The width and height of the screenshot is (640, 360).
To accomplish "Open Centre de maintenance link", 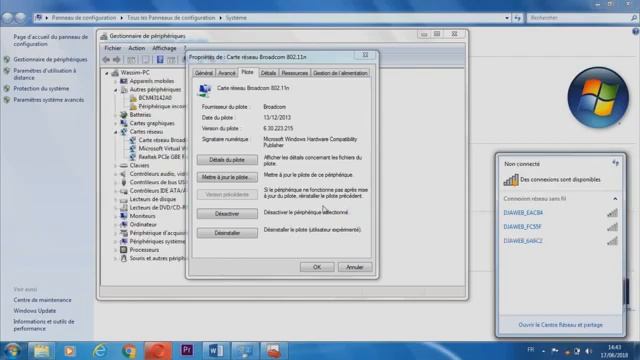I will point(42,300).
